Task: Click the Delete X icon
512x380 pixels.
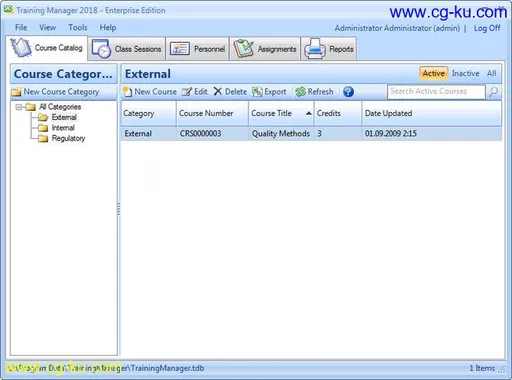Action: click(x=218, y=91)
